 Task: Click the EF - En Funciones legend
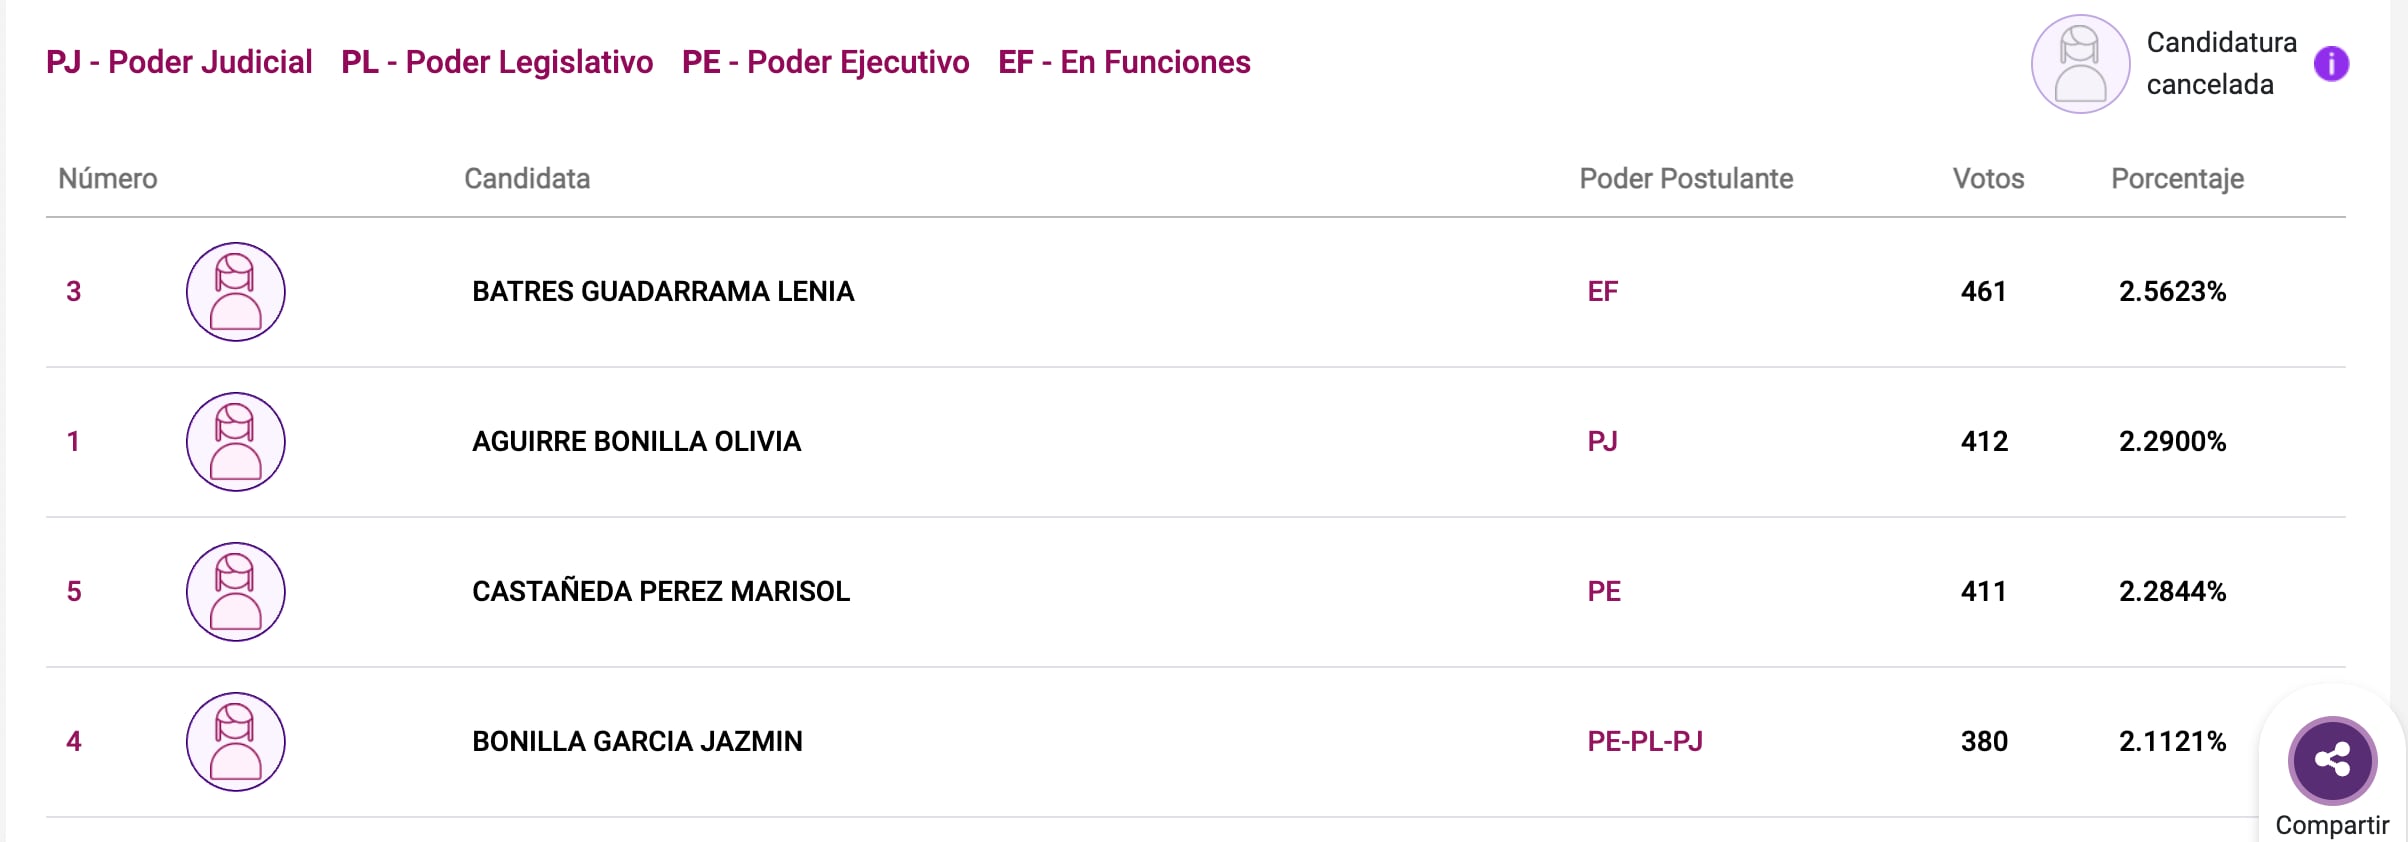pos(1124,62)
